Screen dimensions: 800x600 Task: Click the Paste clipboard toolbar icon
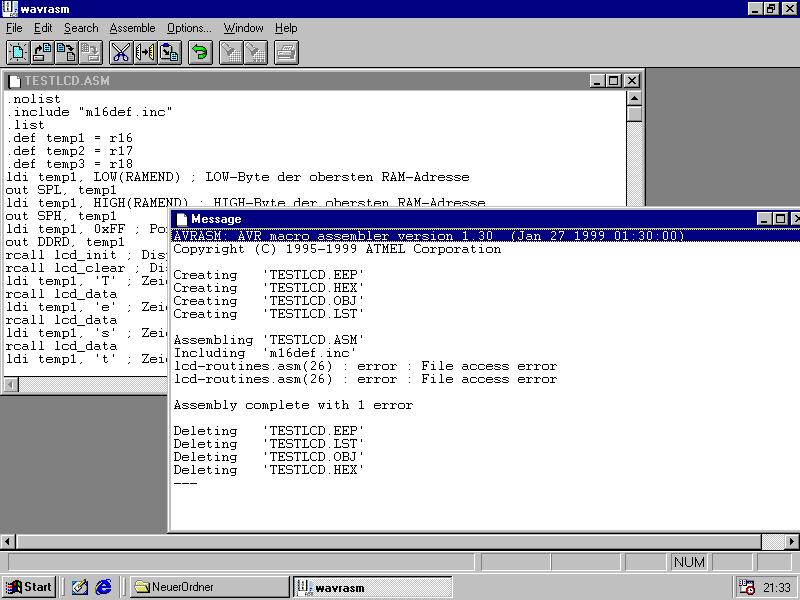(169, 53)
